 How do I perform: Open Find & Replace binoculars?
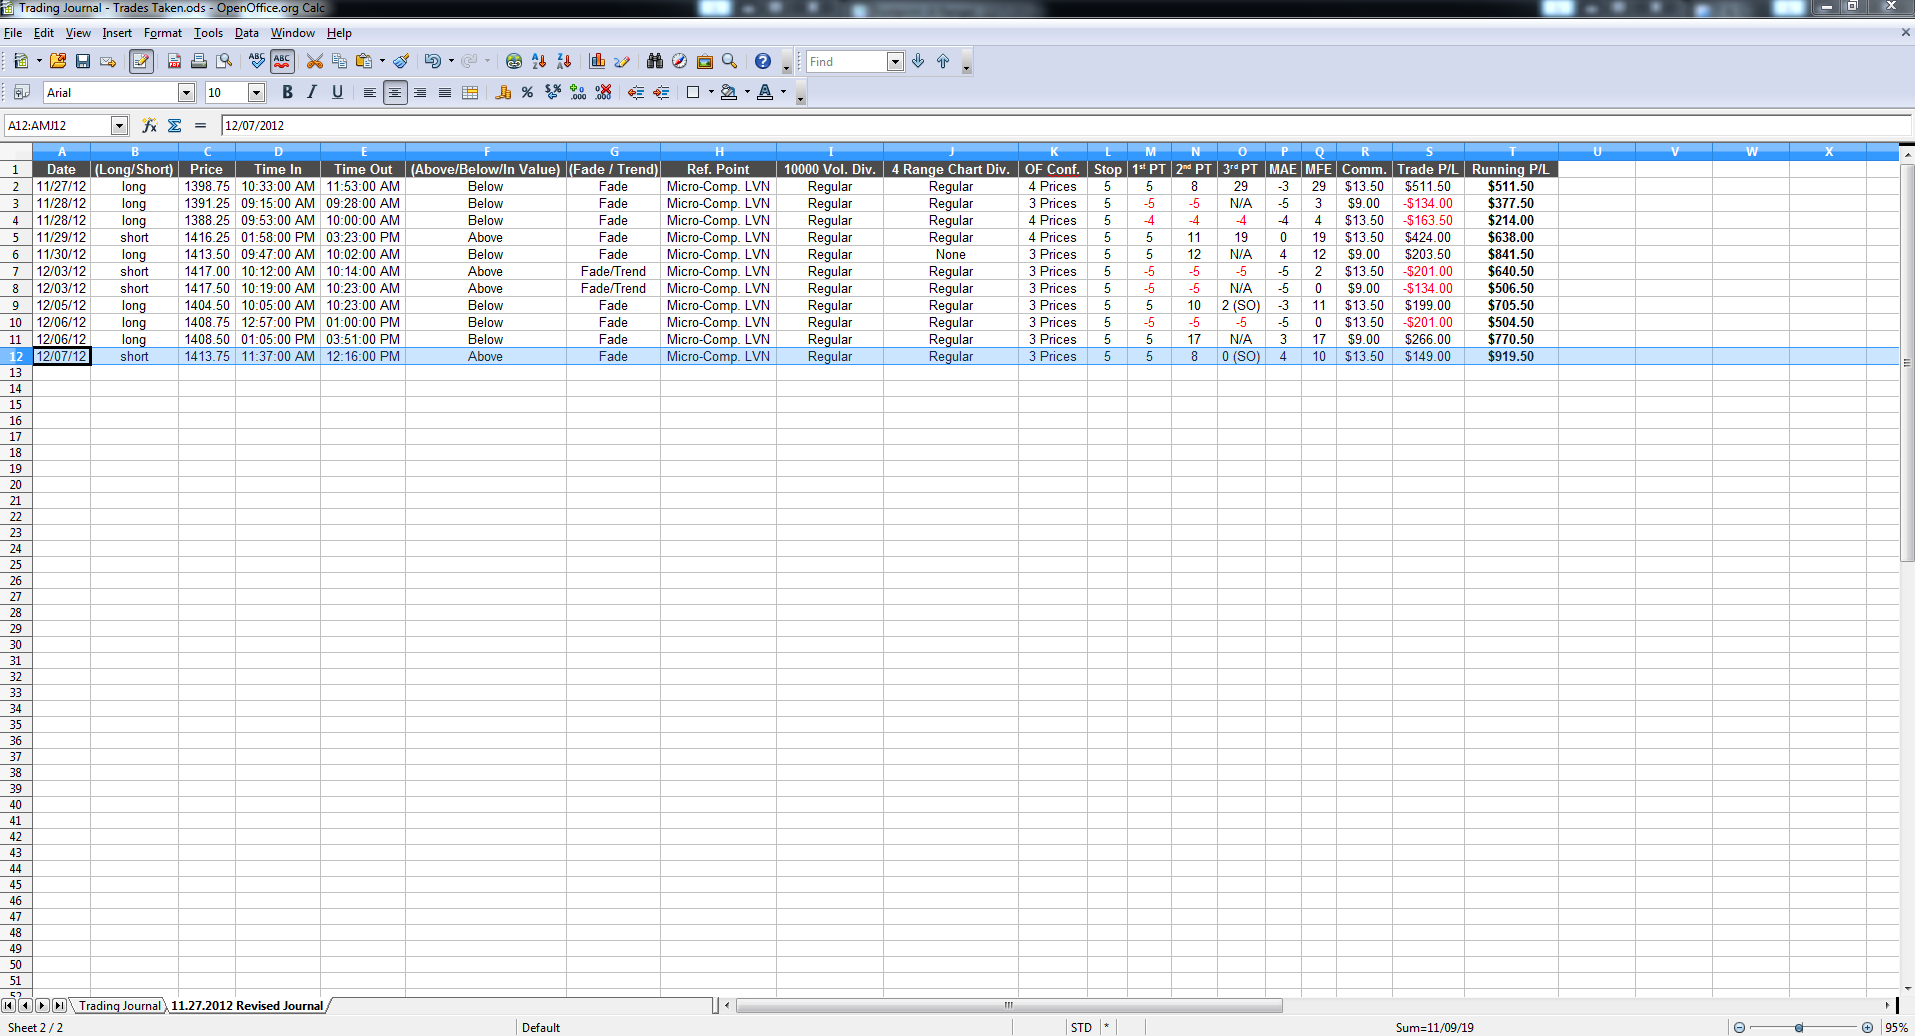click(655, 61)
